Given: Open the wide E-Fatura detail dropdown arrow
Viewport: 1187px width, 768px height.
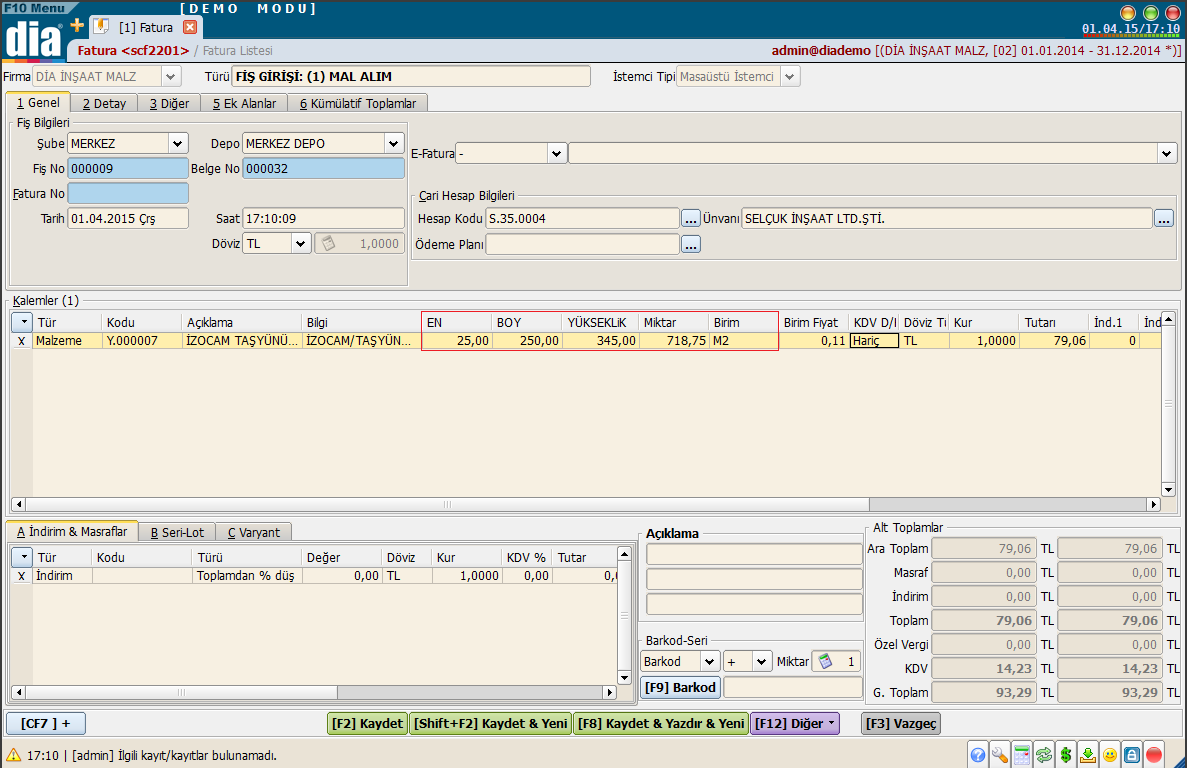Looking at the screenshot, I should [x=1166, y=154].
